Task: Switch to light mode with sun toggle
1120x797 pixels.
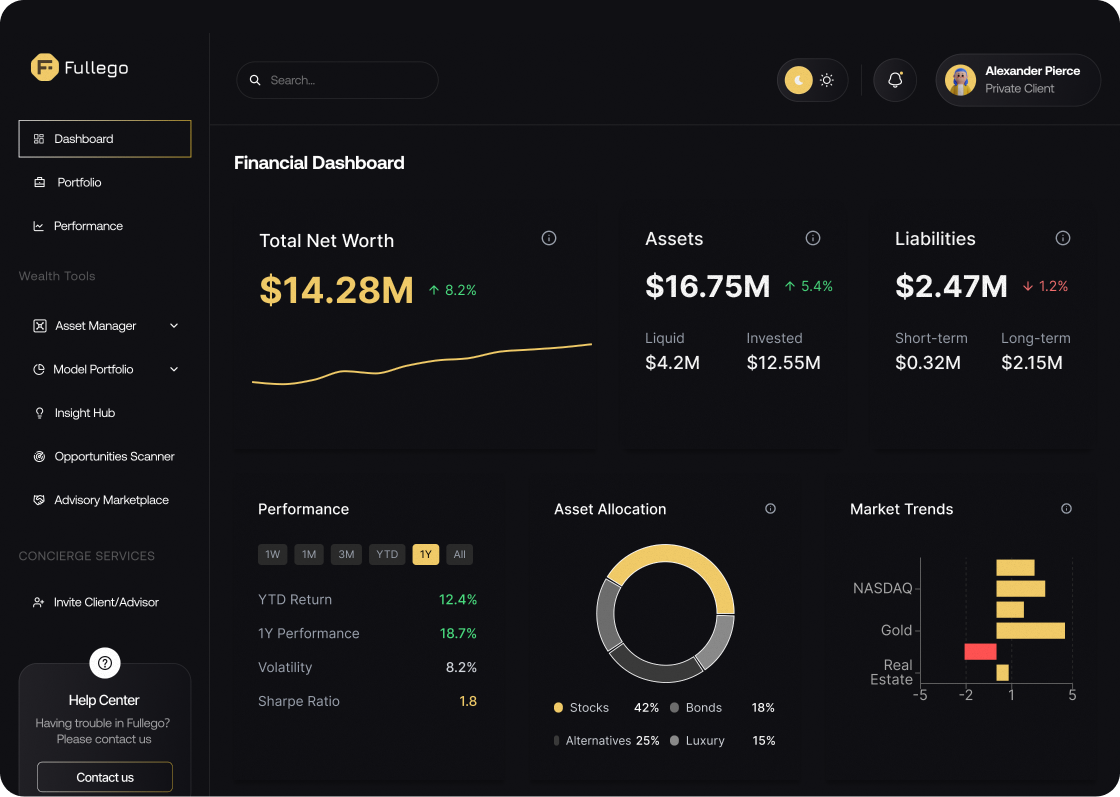Action: (x=826, y=79)
